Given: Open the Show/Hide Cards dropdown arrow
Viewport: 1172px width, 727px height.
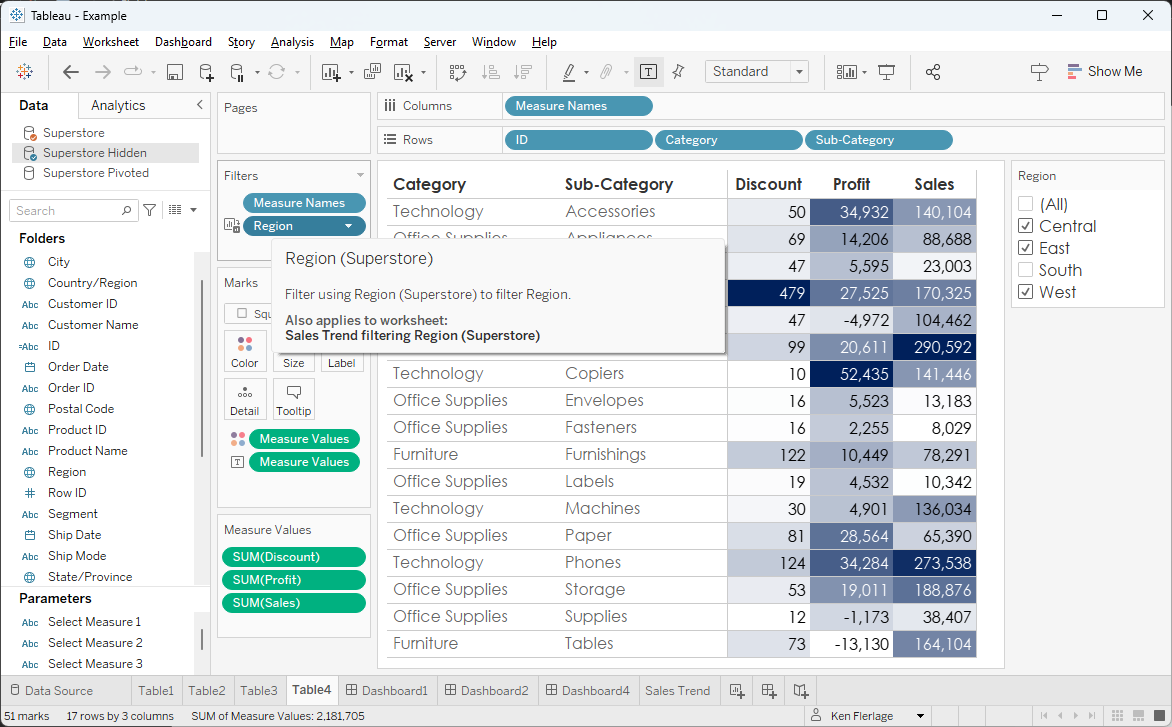Looking at the screenshot, I should [865, 72].
